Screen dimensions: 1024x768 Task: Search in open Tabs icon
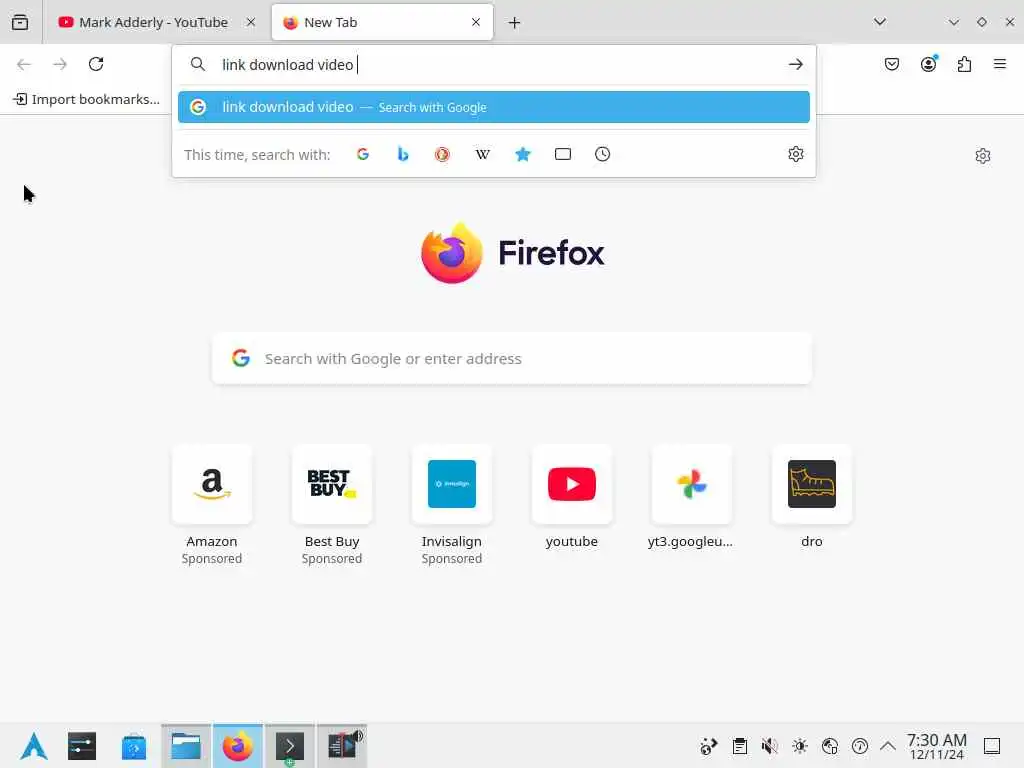click(563, 154)
